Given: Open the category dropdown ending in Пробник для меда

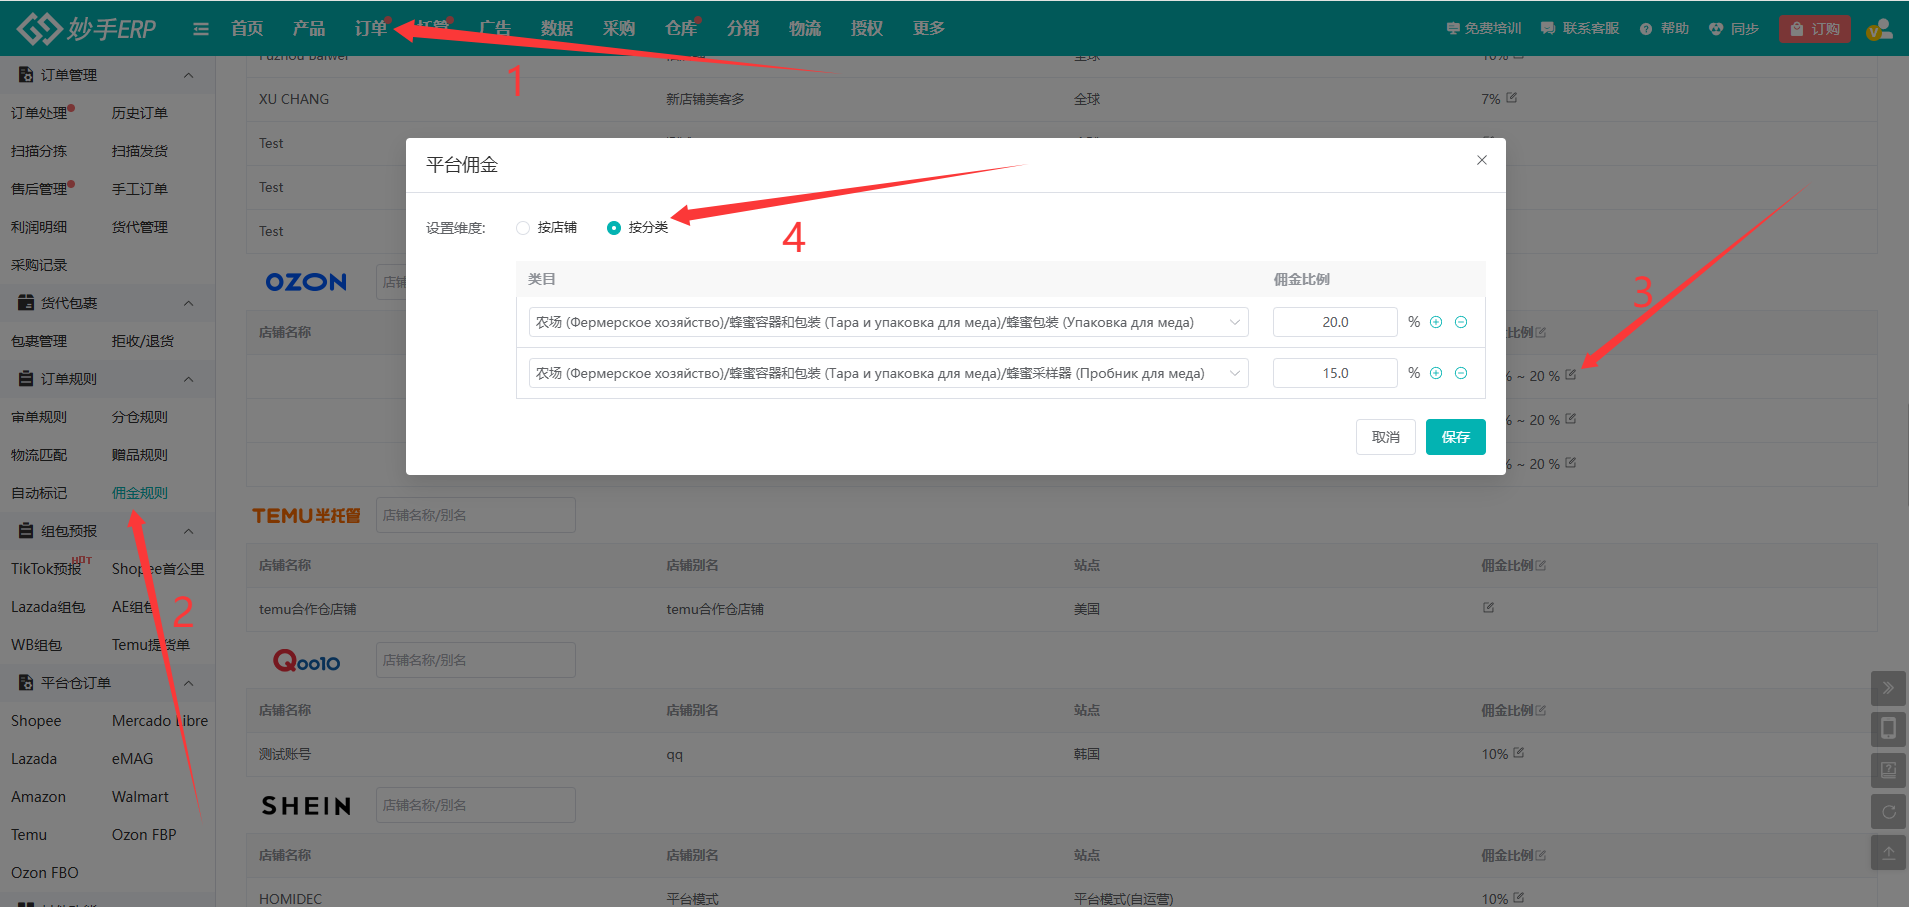Looking at the screenshot, I should pyautogui.click(x=888, y=373).
